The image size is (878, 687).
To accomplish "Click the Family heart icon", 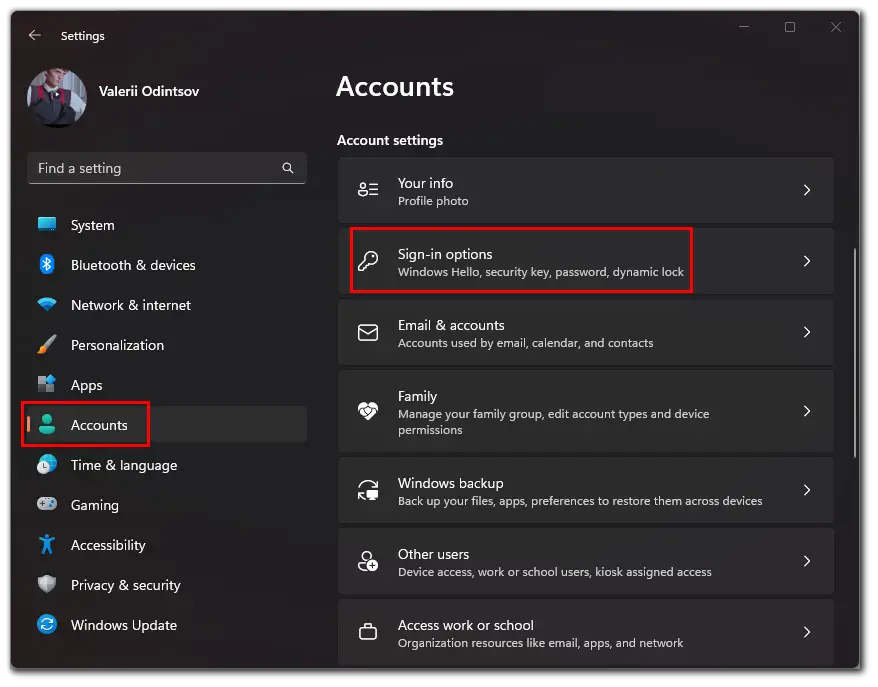I will (368, 411).
